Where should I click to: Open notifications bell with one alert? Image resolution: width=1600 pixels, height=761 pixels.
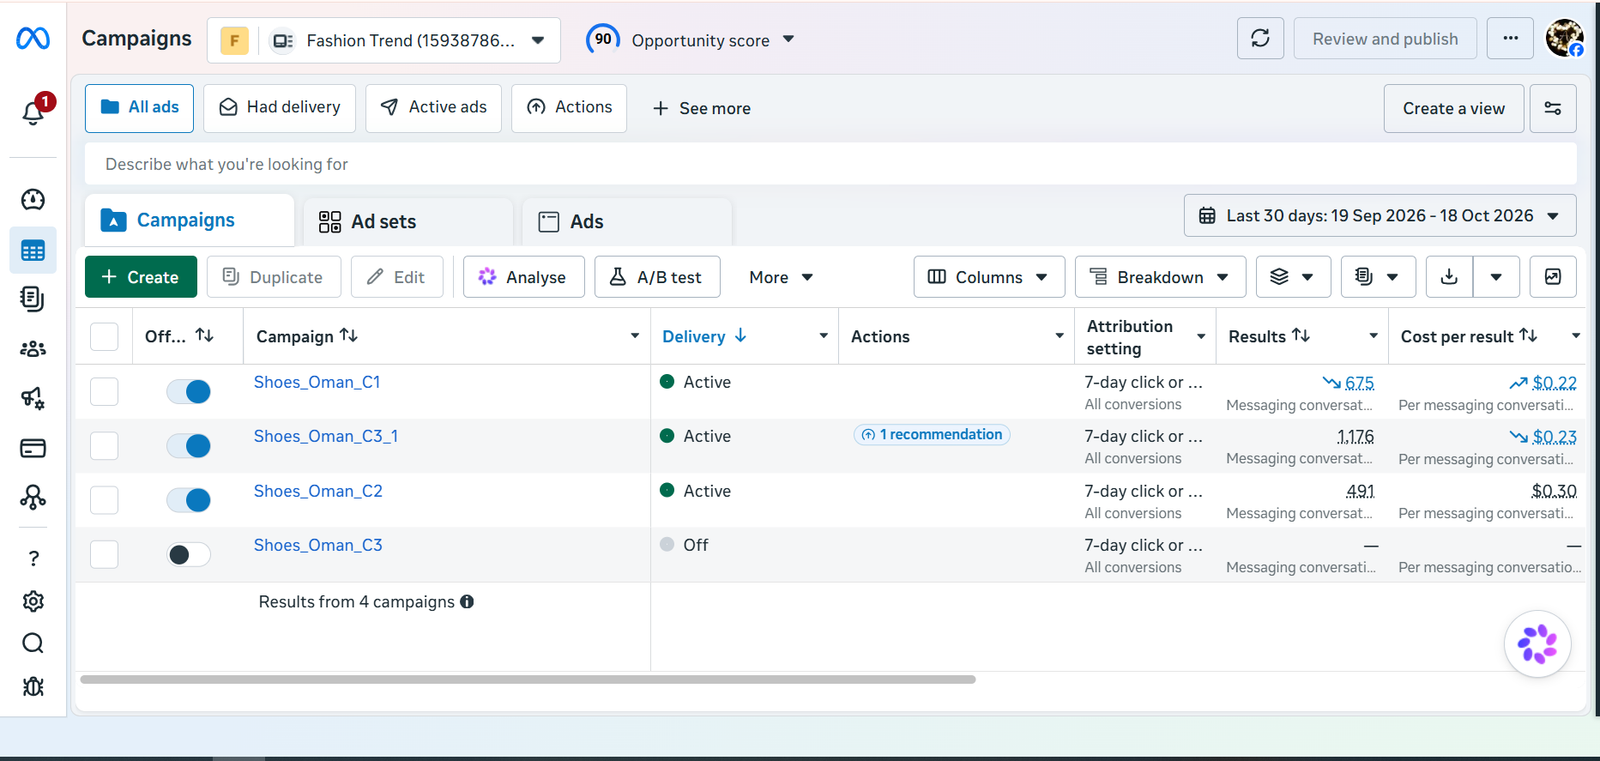[33, 112]
